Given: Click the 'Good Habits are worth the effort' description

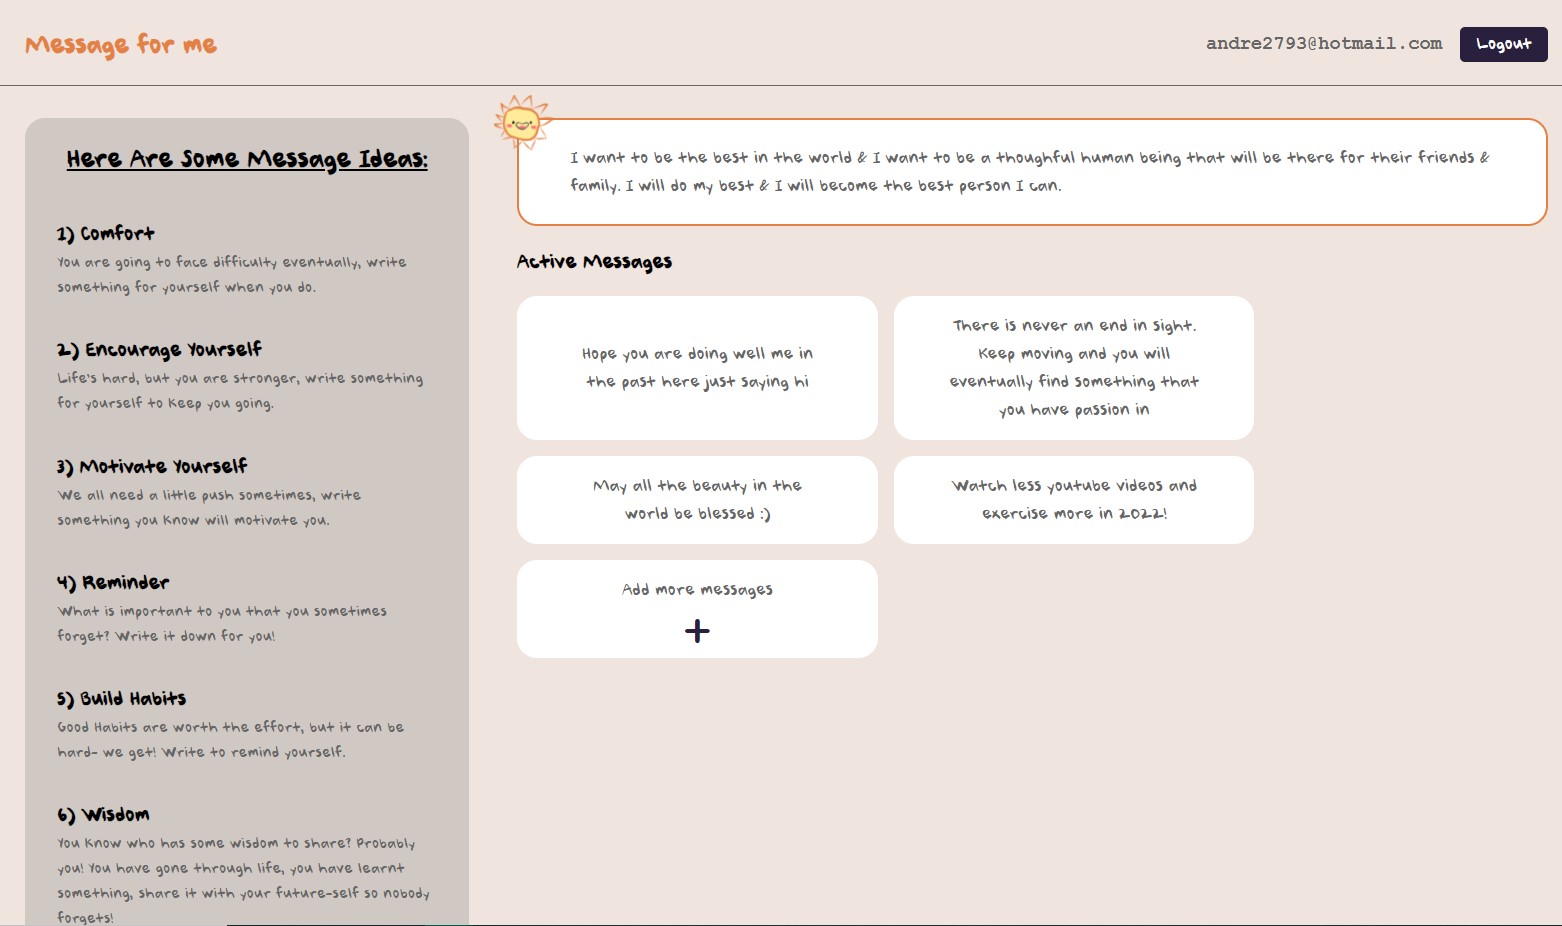Looking at the screenshot, I should coord(231,739).
